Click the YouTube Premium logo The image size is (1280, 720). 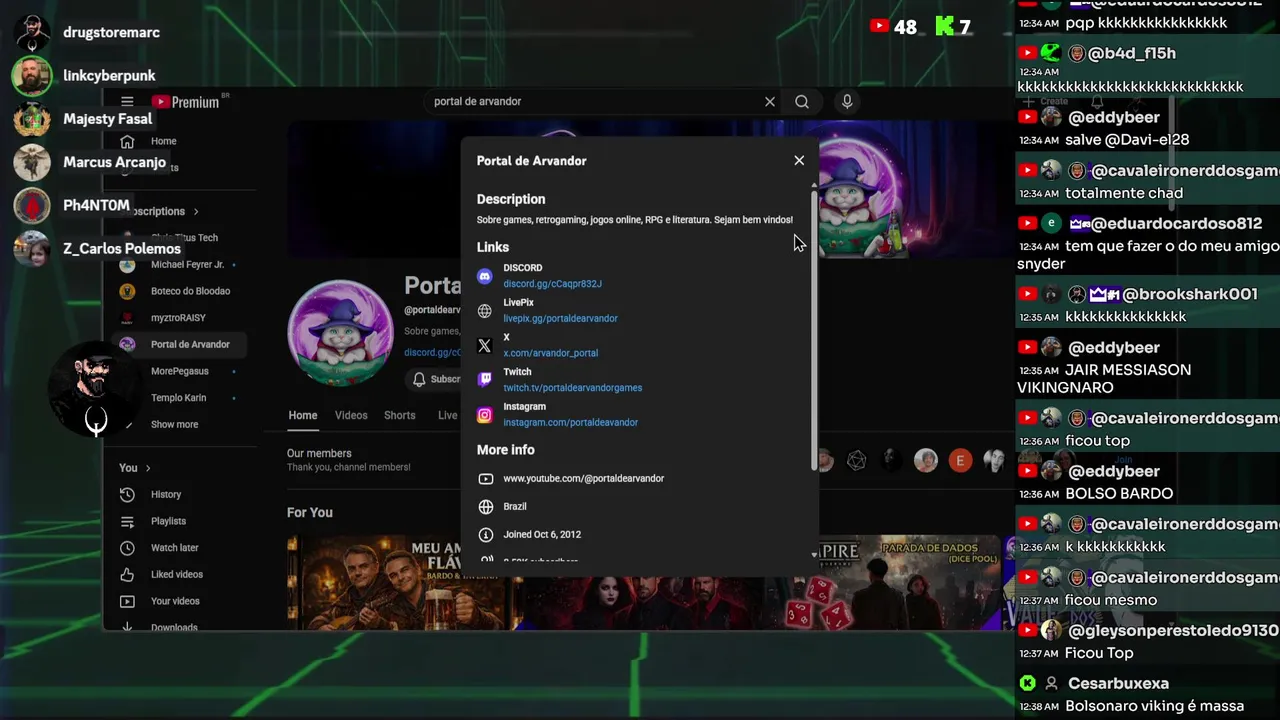[x=186, y=102]
